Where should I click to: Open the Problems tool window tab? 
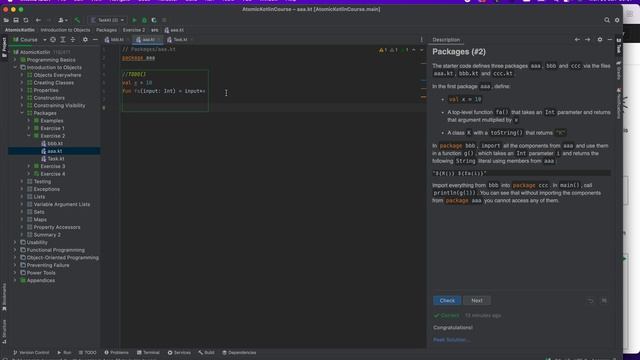116,353
